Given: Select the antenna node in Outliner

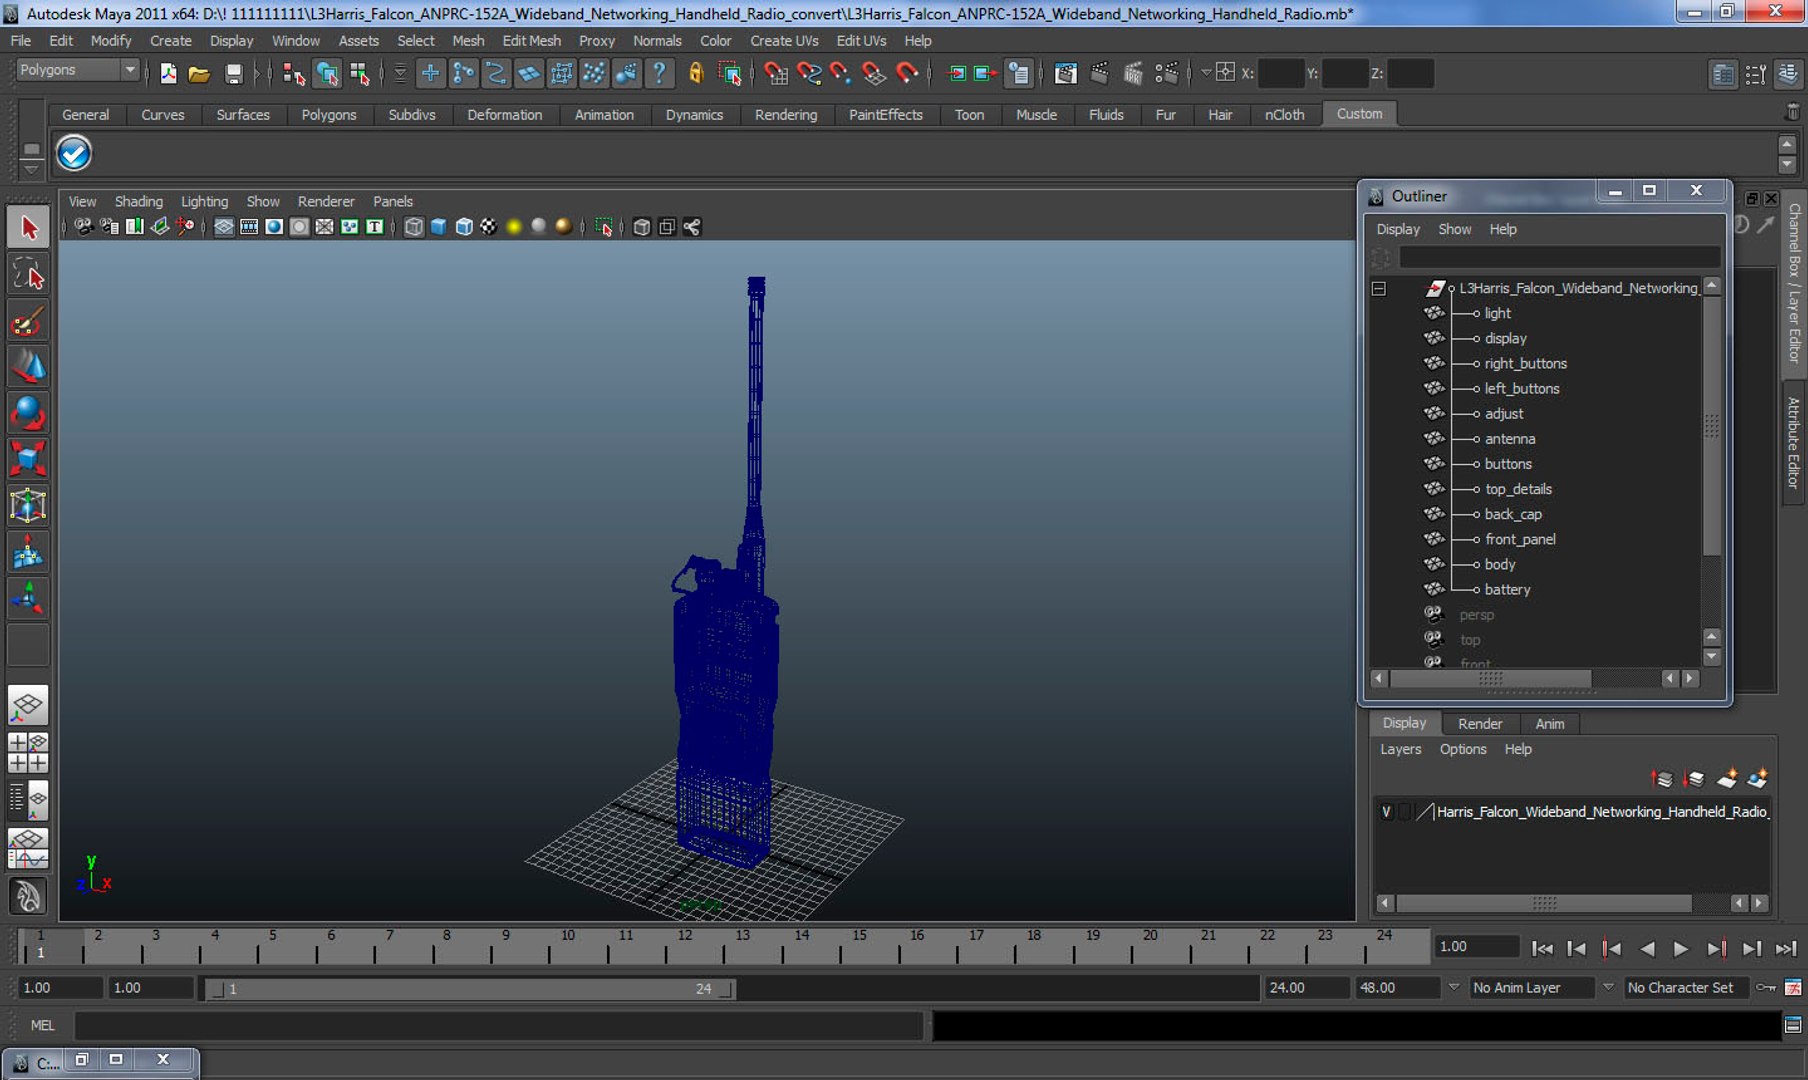Looking at the screenshot, I should click(x=1509, y=439).
